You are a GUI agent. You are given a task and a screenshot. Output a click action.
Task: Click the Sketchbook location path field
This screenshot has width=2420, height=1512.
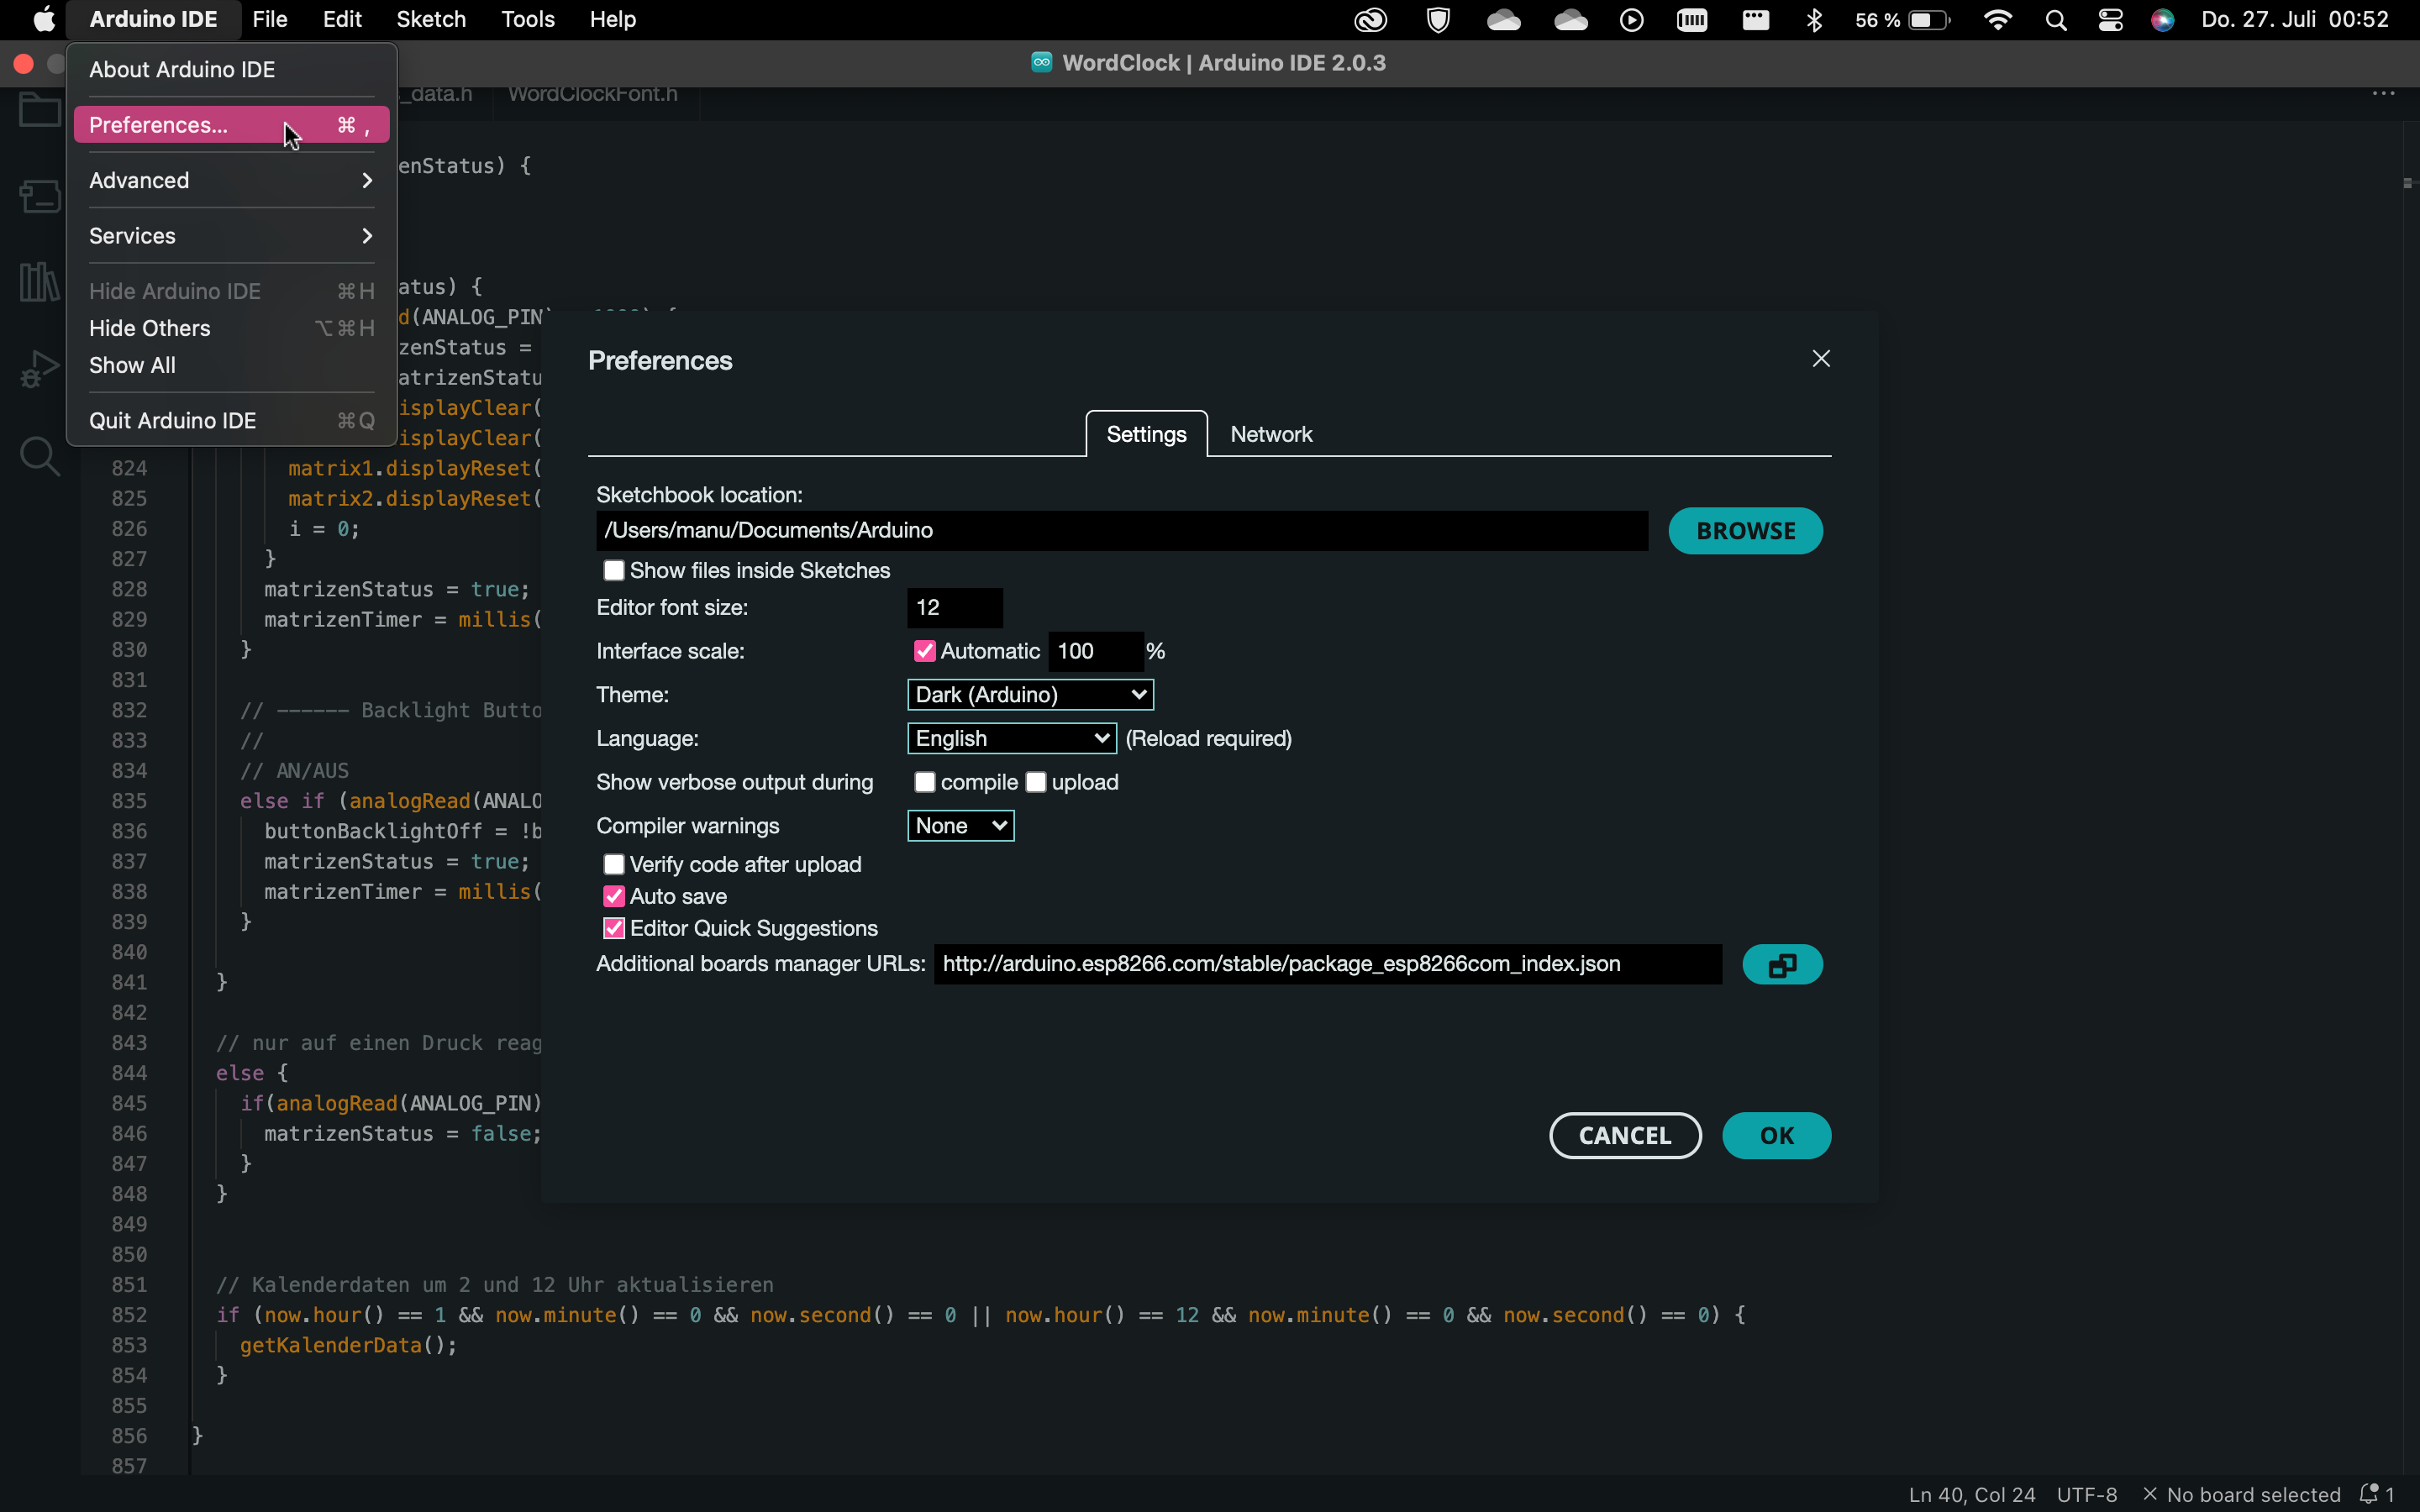point(1122,531)
